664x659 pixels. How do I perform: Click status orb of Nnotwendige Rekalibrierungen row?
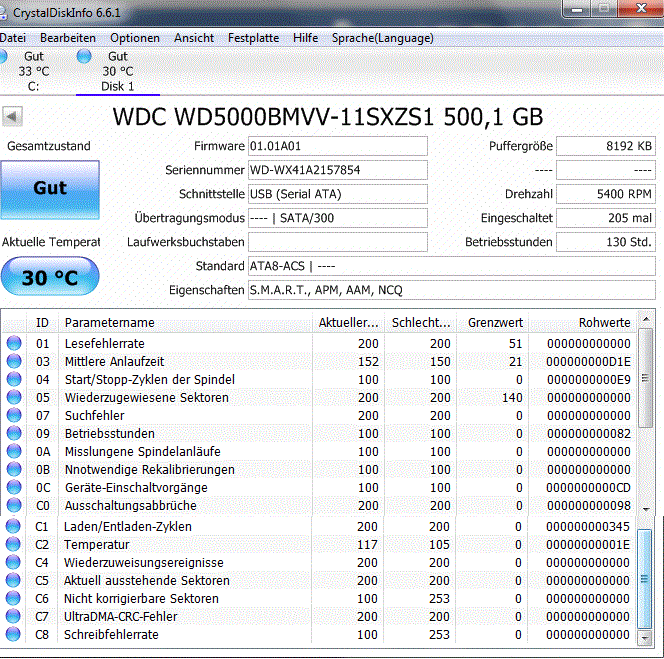pos(14,469)
